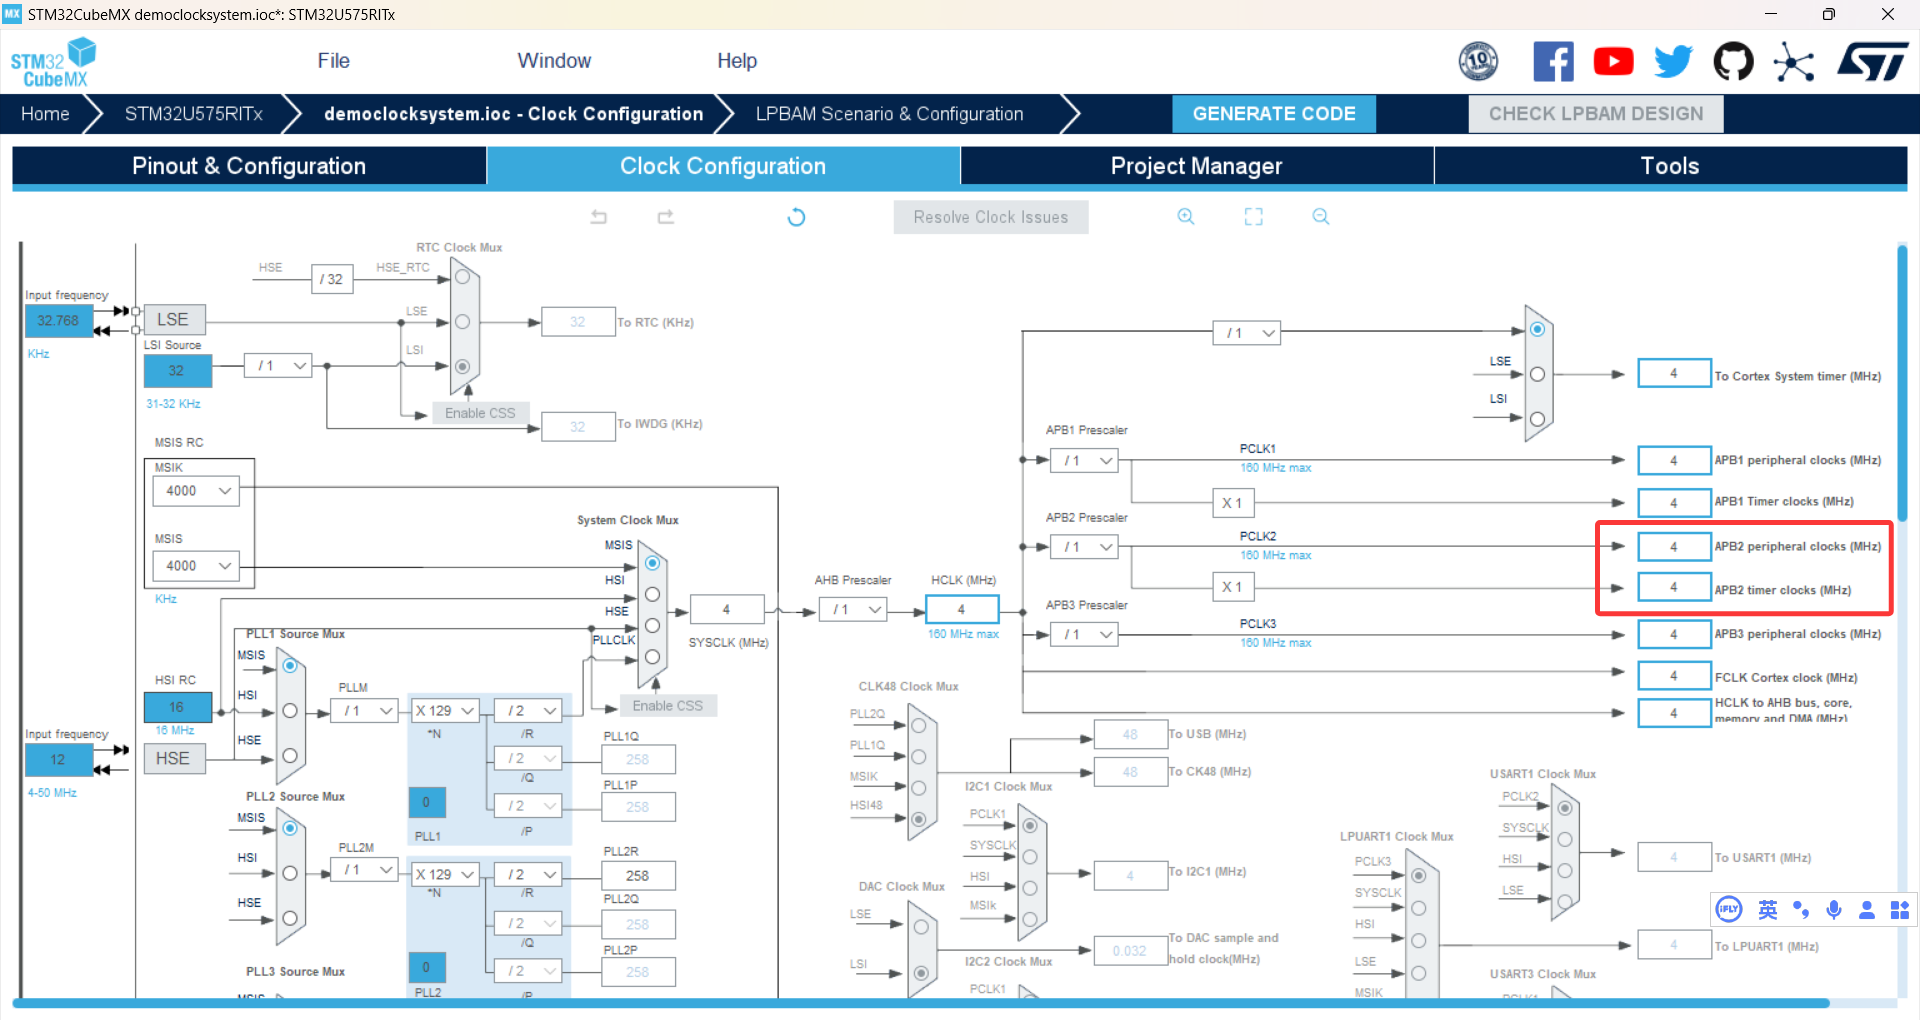
Task: Open the AHB Prescaler dropdown
Action: (x=853, y=610)
